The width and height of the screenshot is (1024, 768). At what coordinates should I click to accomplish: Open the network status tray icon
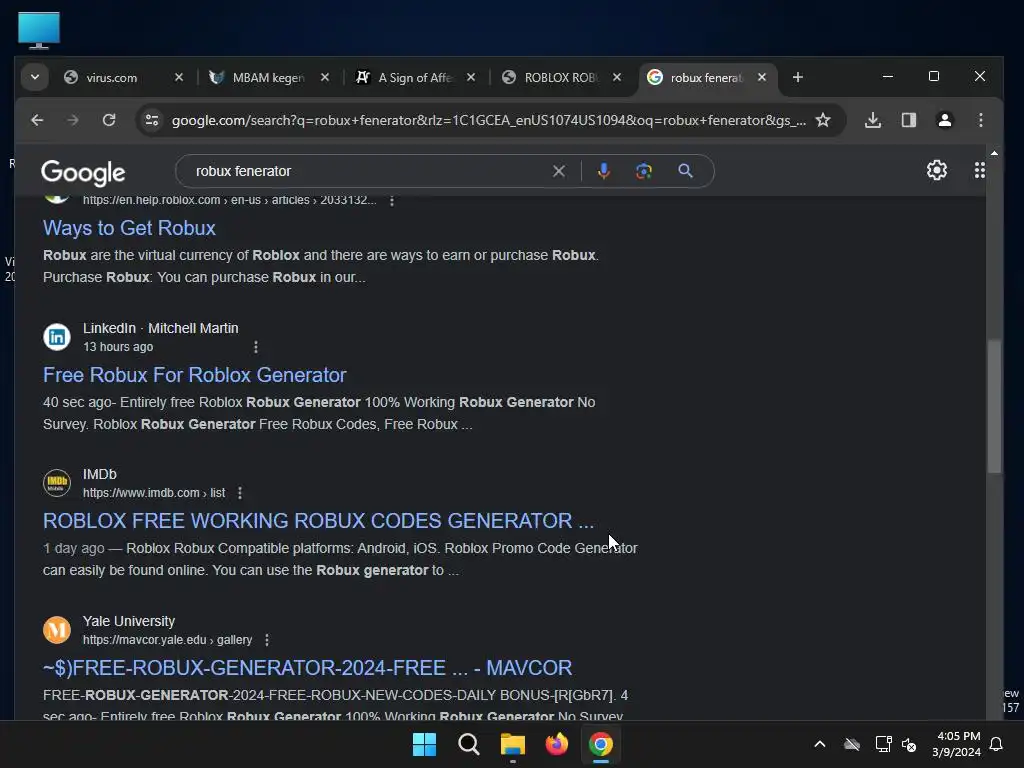point(883,744)
